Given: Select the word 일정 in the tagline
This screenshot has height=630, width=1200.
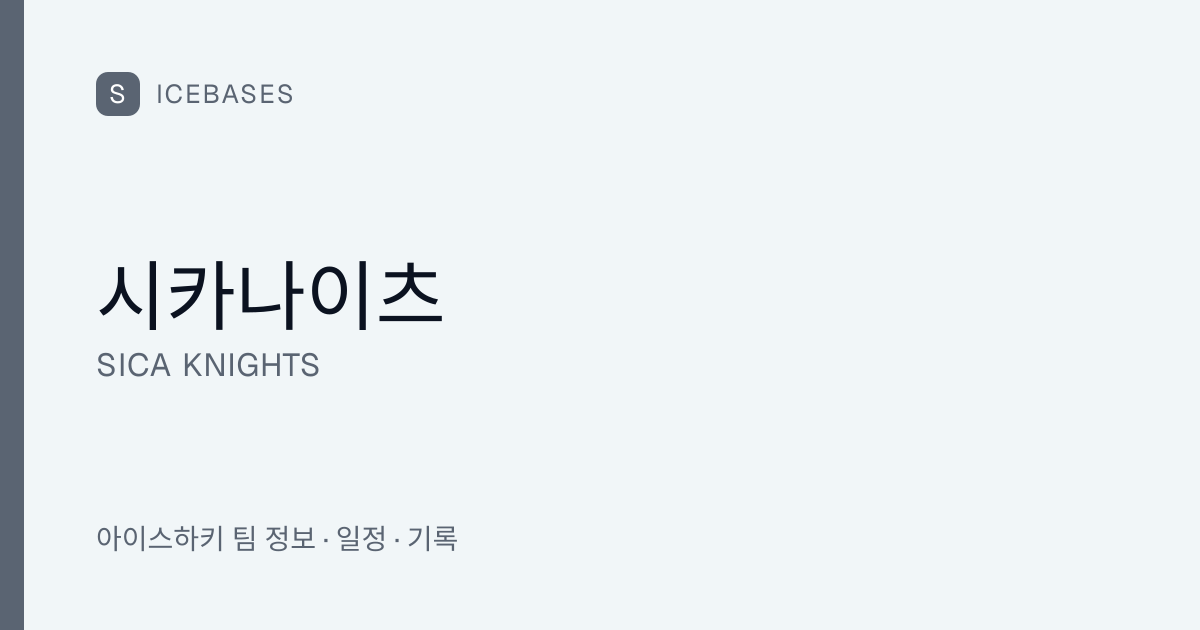Looking at the screenshot, I should [x=361, y=538].
